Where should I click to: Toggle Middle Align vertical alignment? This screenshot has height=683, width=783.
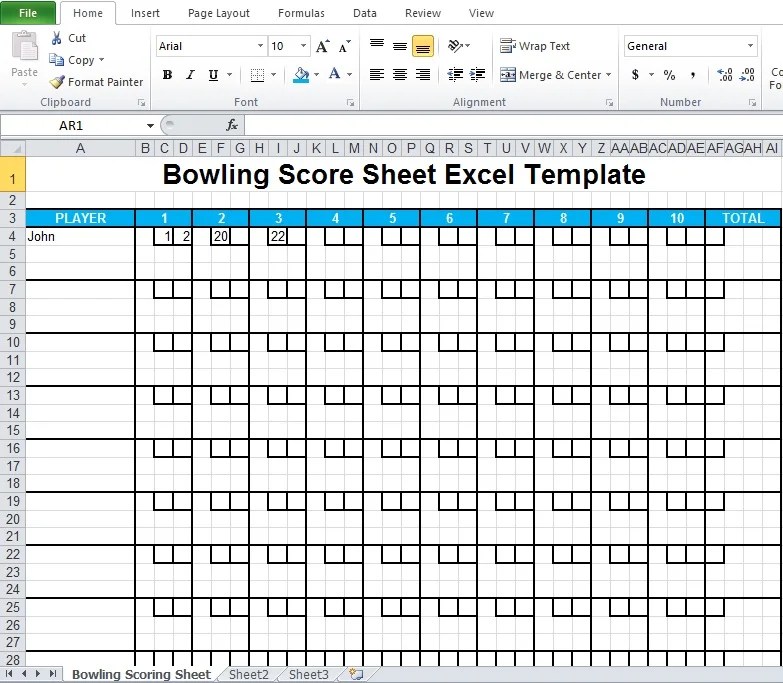(399, 46)
